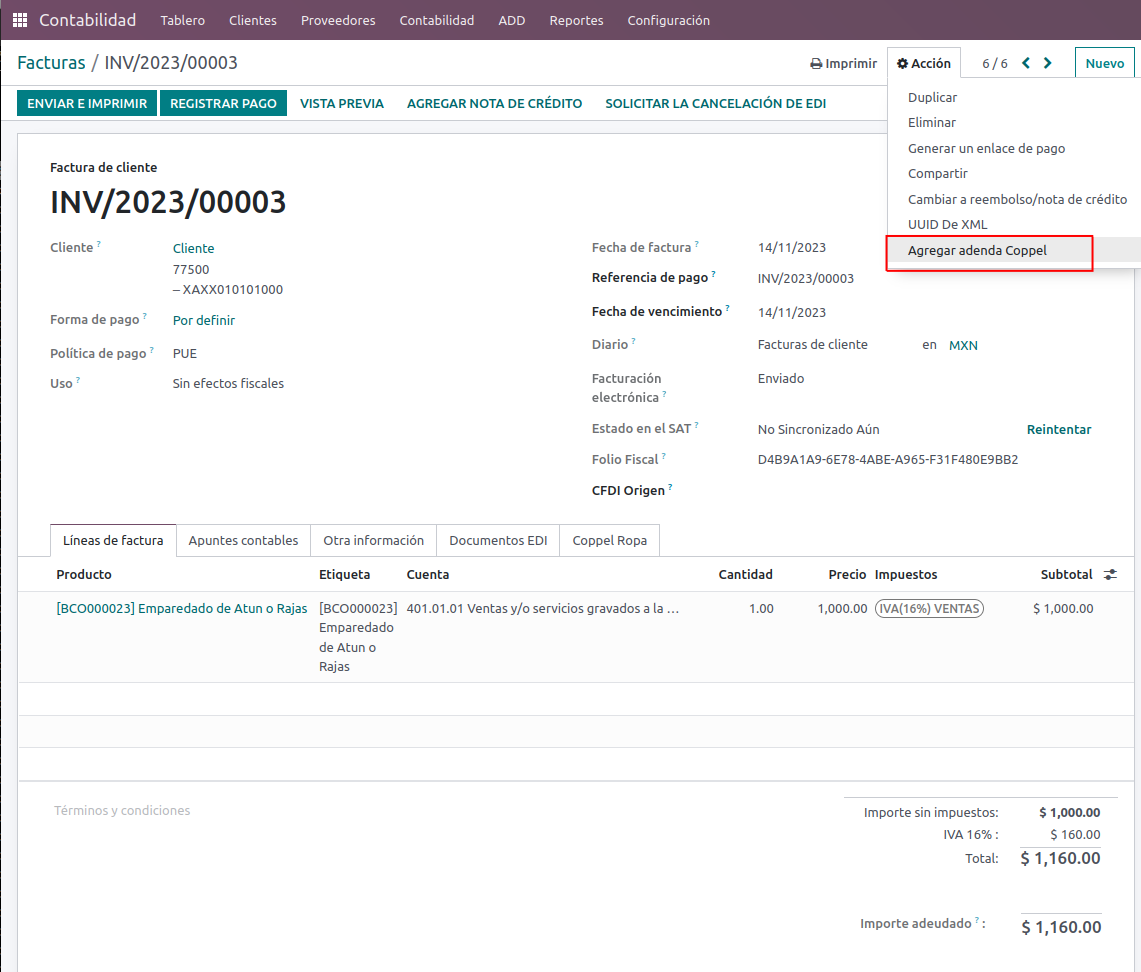The height and width of the screenshot is (972, 1141).
Task: Open the Configuración top menu
Action: tap(668, 20)
